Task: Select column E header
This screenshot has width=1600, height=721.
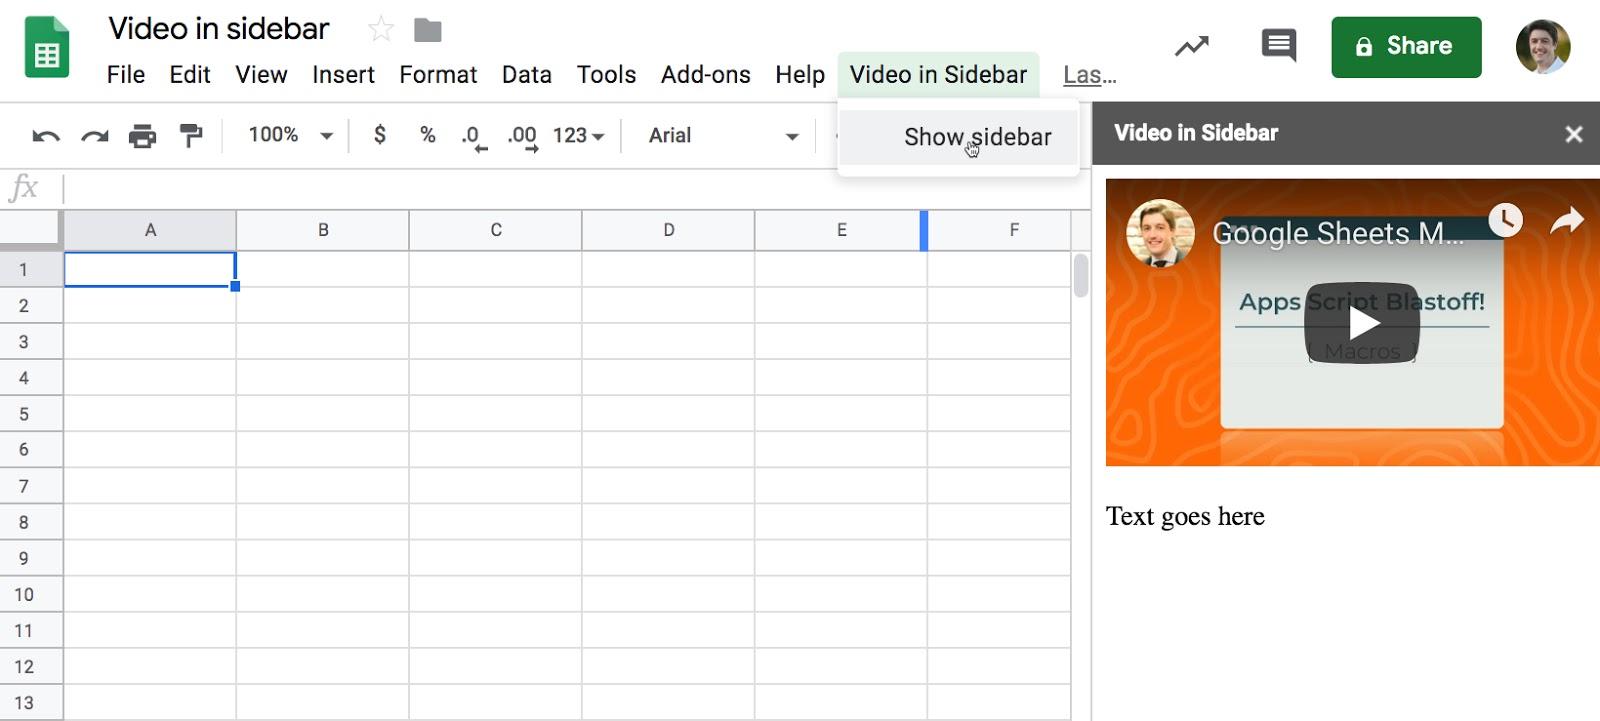Action: point(842,230)
